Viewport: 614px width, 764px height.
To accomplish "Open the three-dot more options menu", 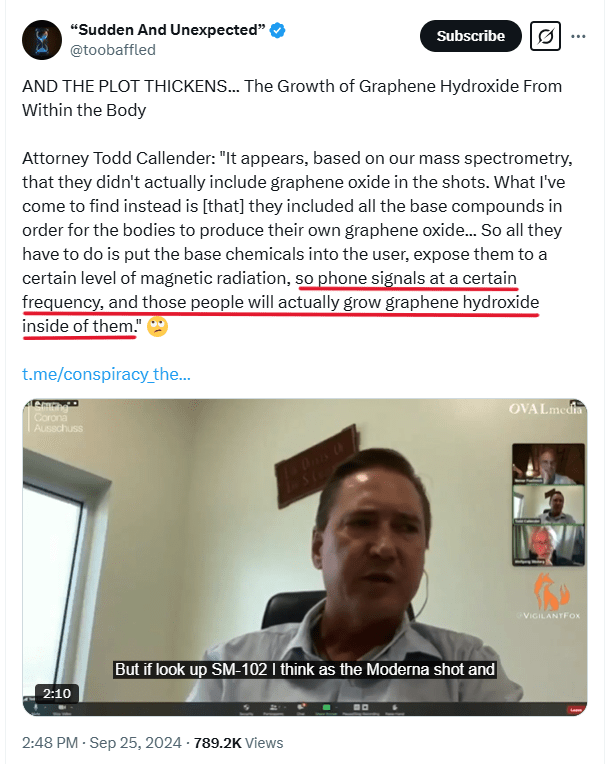I will (578, 36).
